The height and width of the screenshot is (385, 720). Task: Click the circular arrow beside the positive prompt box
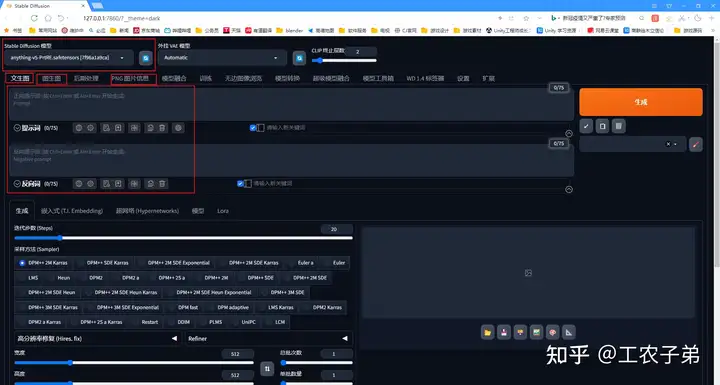tap(569, 134)
